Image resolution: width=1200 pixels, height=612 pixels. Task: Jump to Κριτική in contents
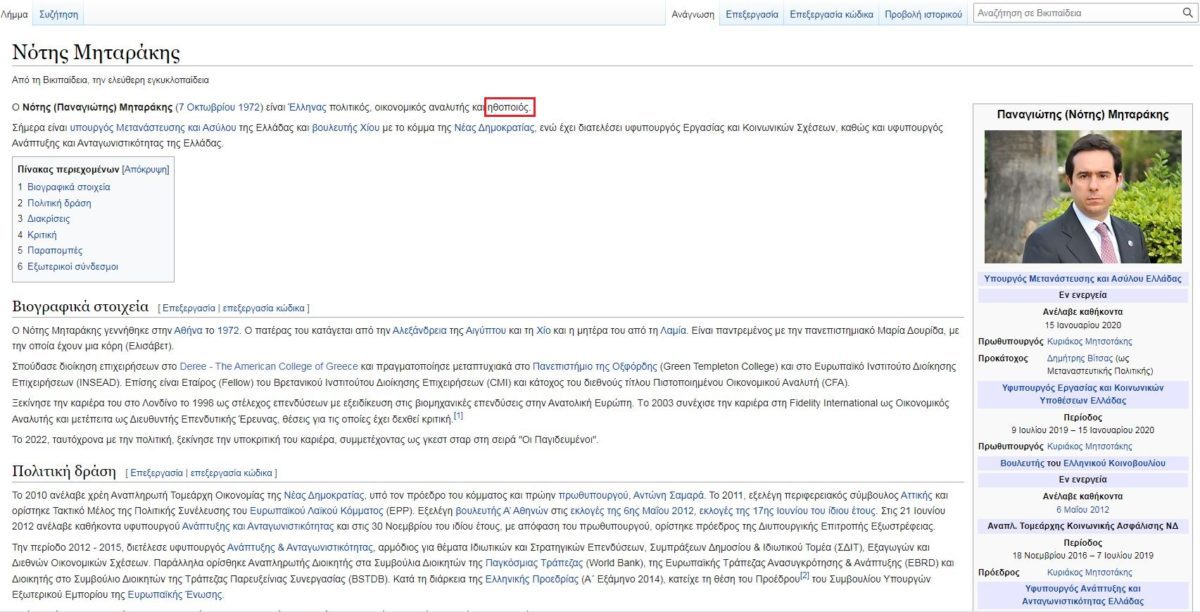point(44,234)
